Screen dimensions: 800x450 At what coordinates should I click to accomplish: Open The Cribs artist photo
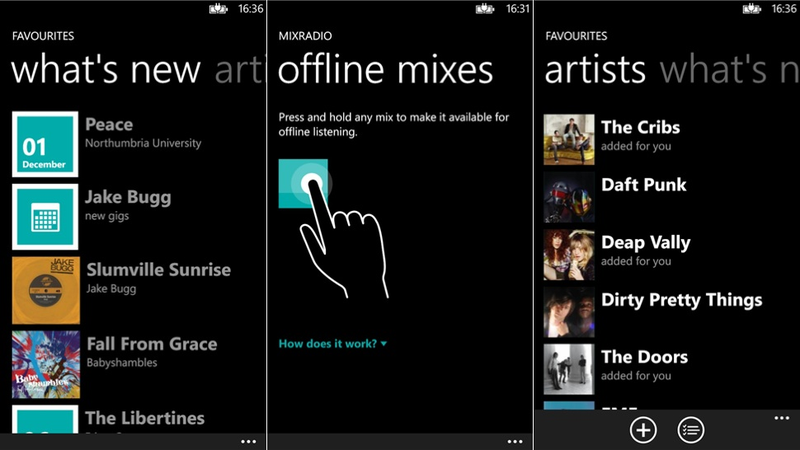tap(569, 139)
